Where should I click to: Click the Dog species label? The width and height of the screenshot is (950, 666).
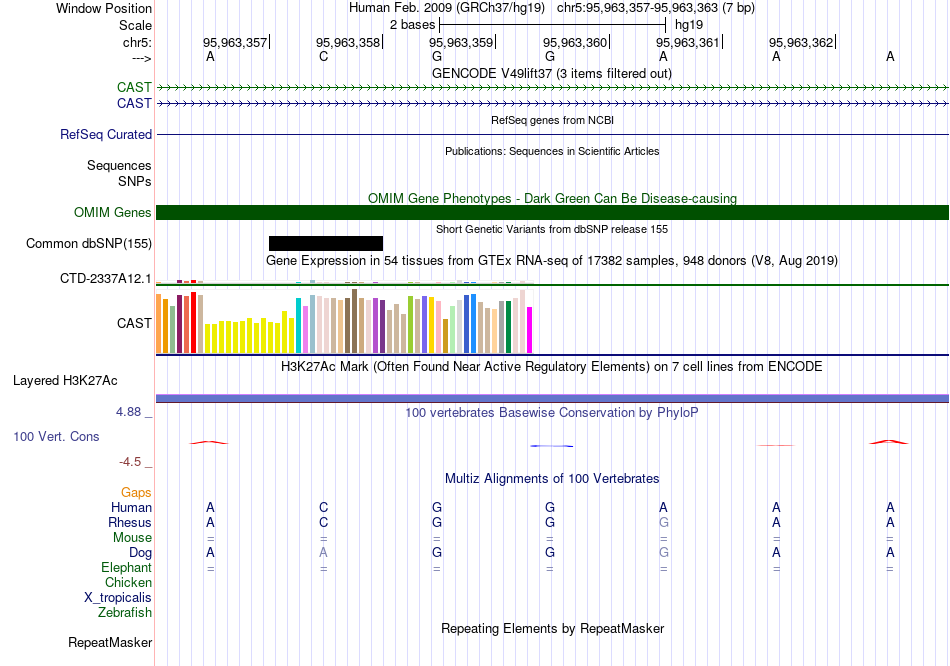(x=140, y=553)
